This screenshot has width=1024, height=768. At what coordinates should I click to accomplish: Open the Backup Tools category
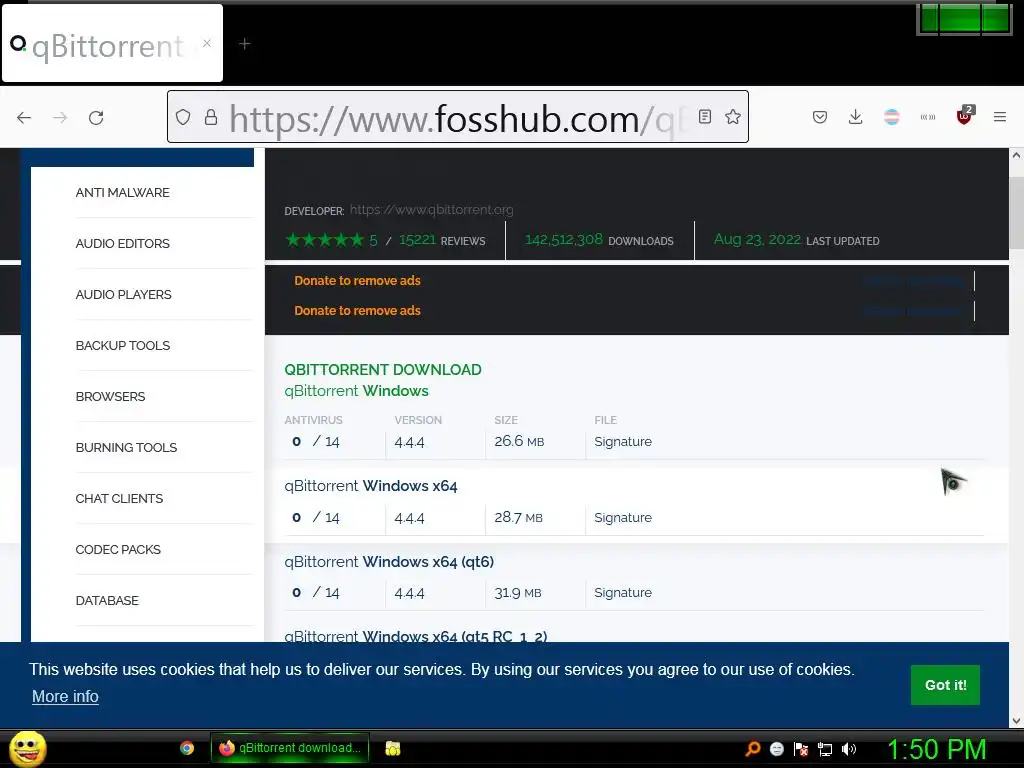point(123,345)
